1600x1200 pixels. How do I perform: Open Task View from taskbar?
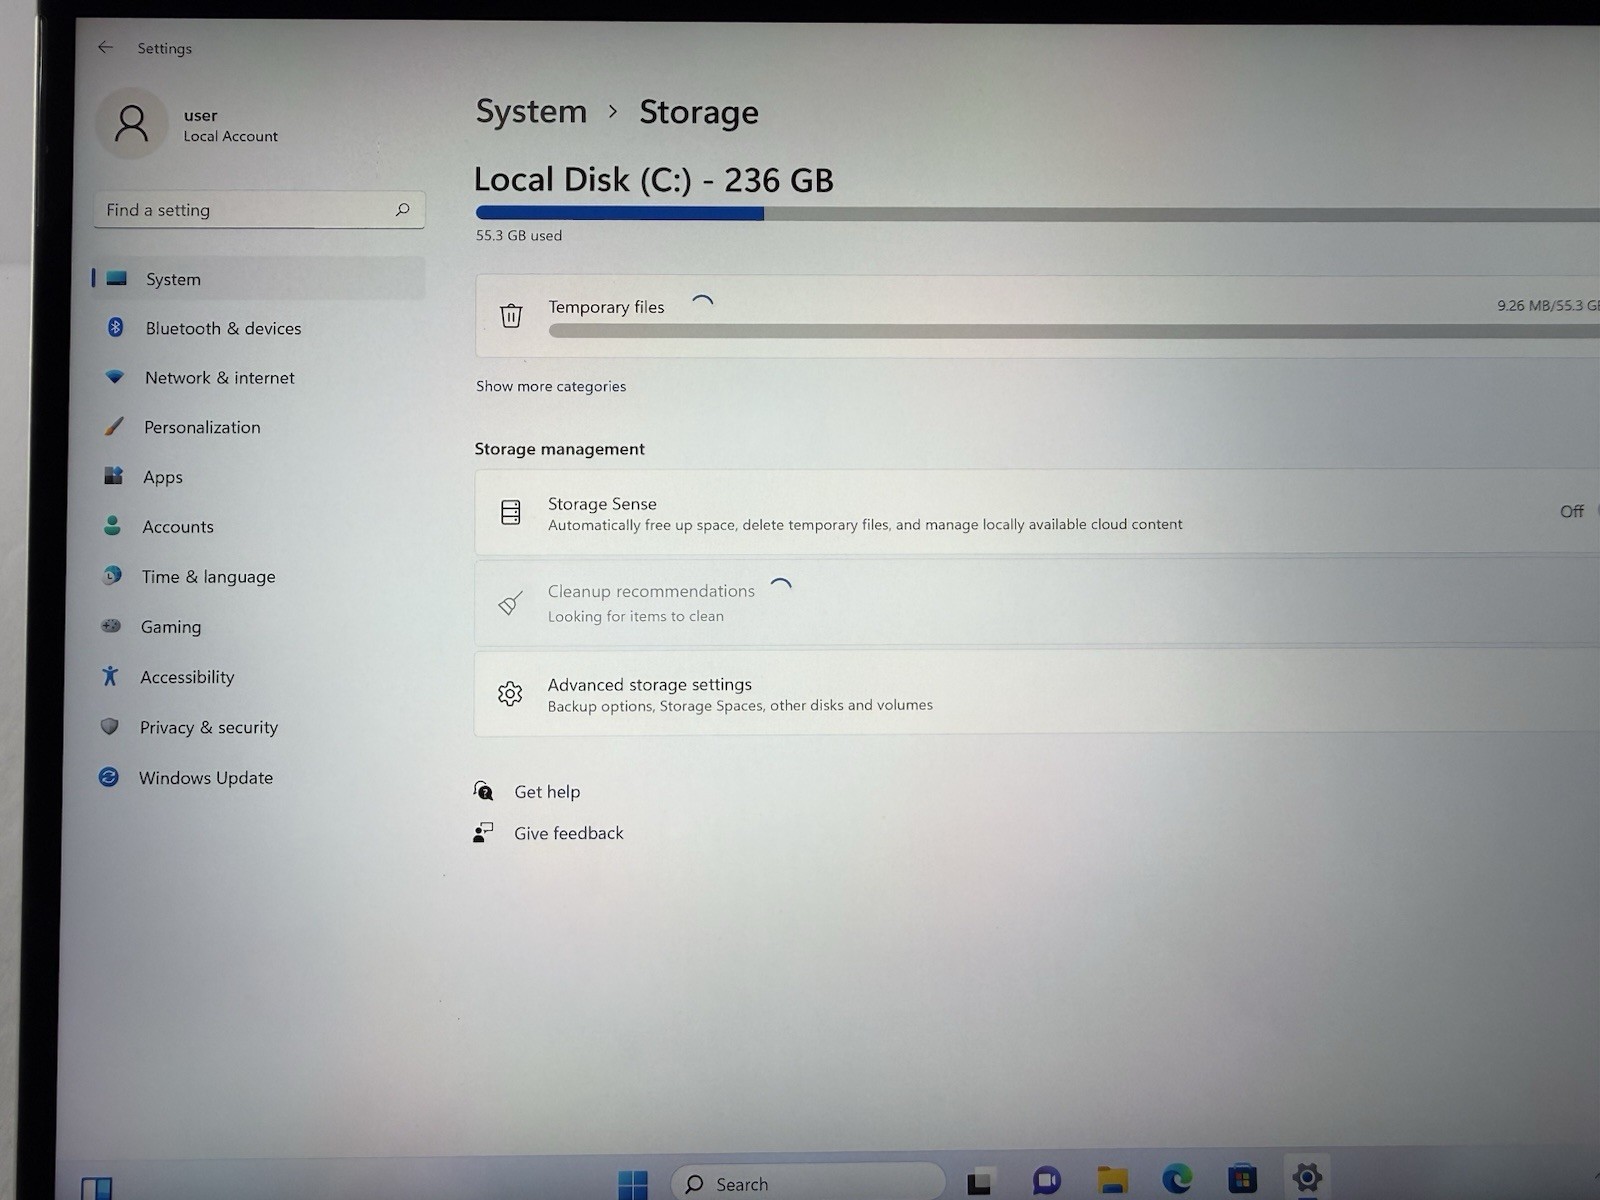tap(980, 1182)
